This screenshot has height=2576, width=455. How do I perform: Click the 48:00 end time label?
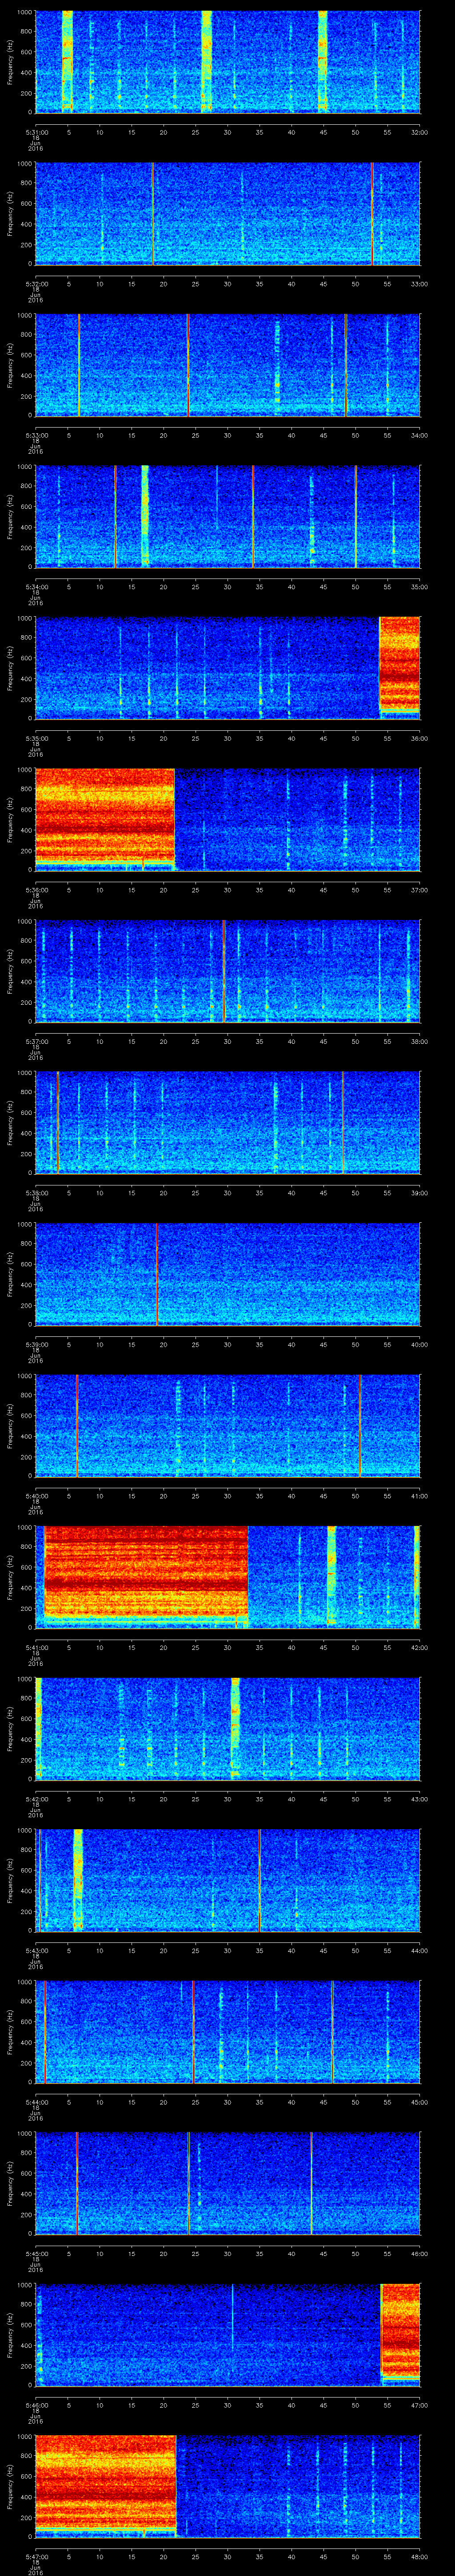point(419,2556)
